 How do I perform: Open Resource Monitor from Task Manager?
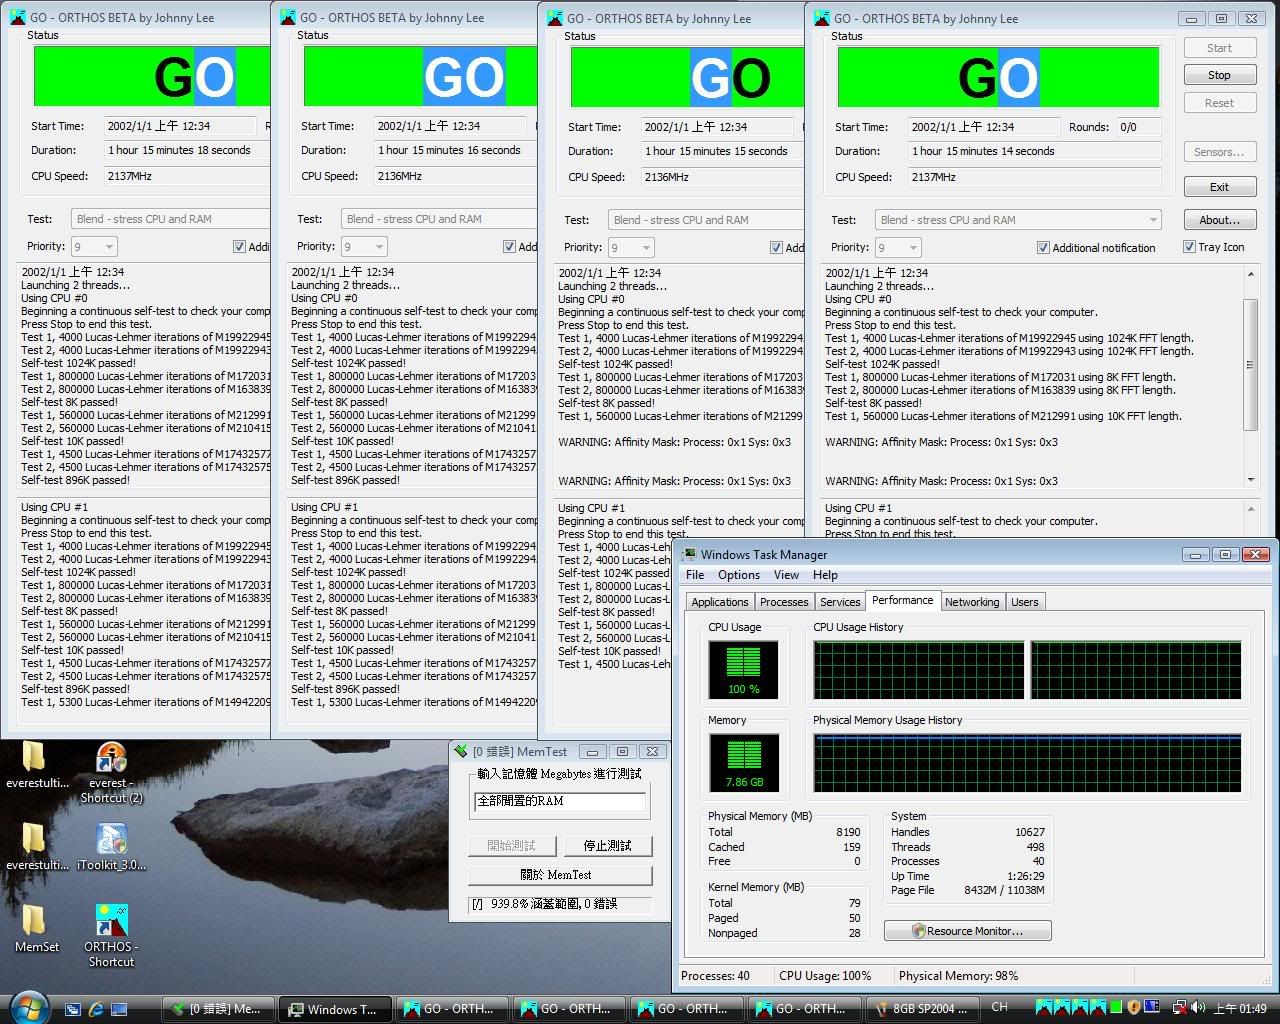coord(967,931)
